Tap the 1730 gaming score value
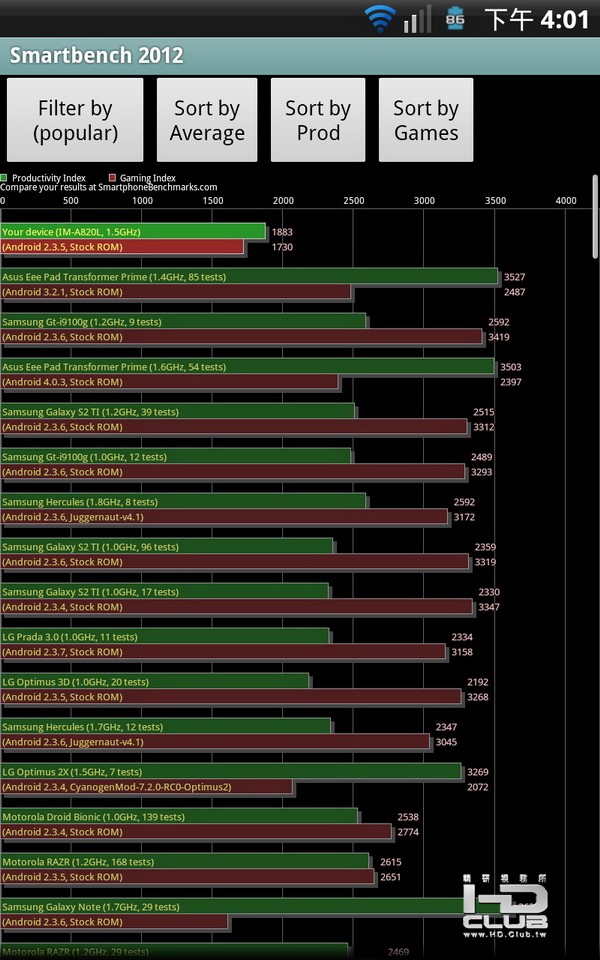 coord(282,247)
